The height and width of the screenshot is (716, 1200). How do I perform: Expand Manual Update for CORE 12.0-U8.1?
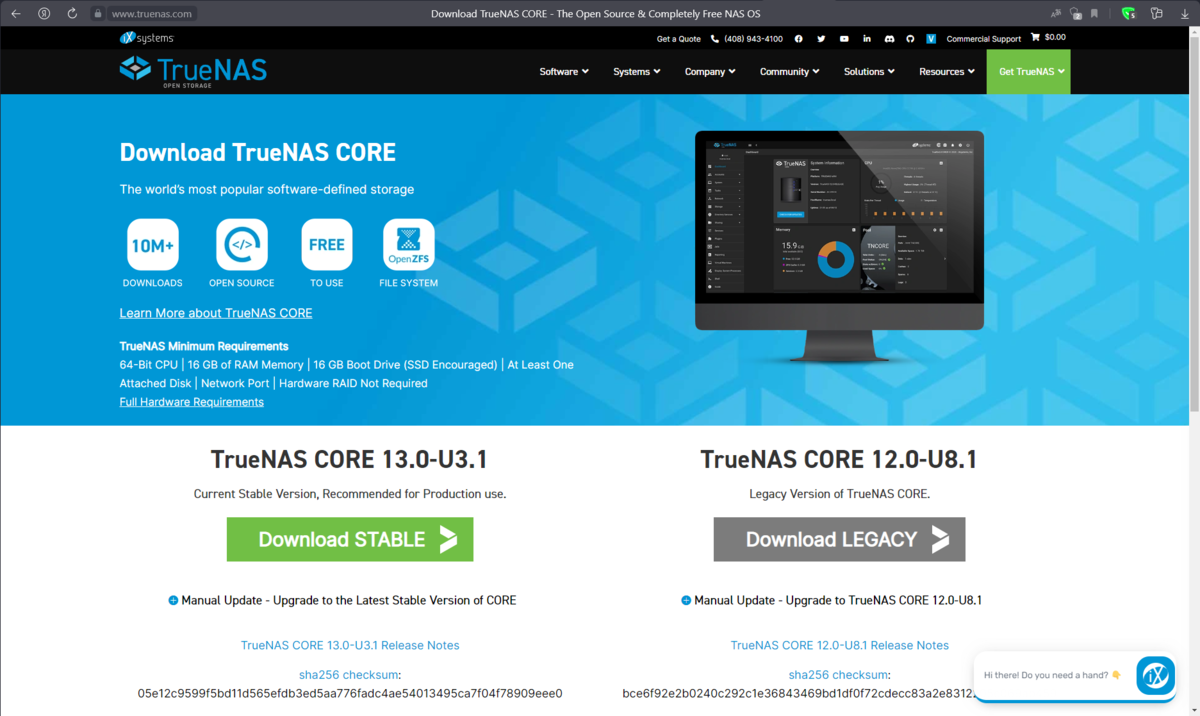click(x=831, y=601)
